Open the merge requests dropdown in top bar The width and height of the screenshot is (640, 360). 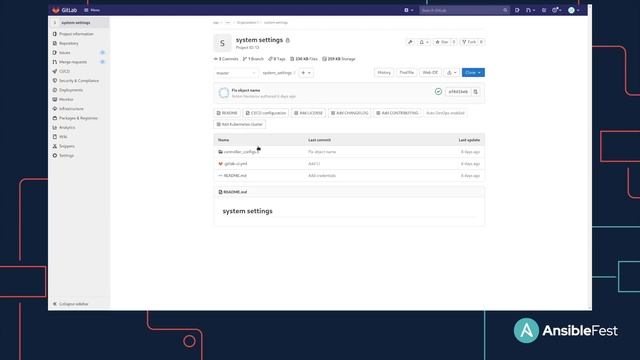click(x=530, y=10)
